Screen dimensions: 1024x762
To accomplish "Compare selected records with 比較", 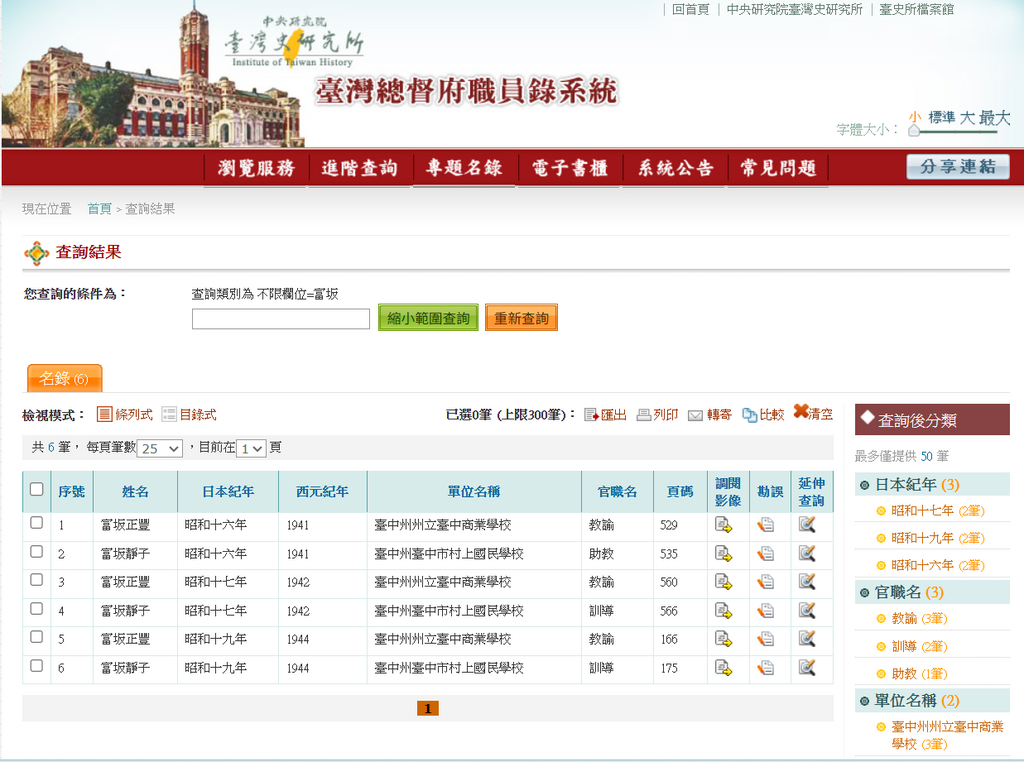I will pyautogui.click(x=763, y=415).
